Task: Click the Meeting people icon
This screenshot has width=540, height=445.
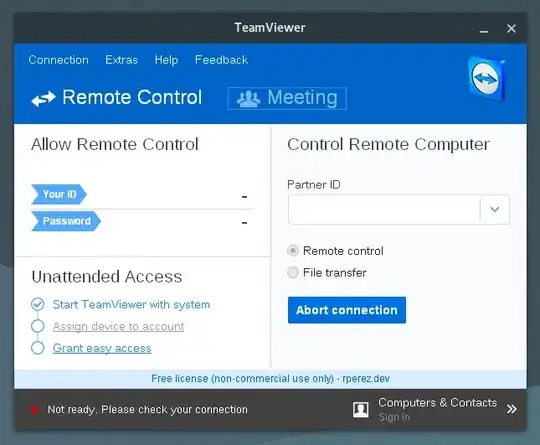Action: pos(248,99)
